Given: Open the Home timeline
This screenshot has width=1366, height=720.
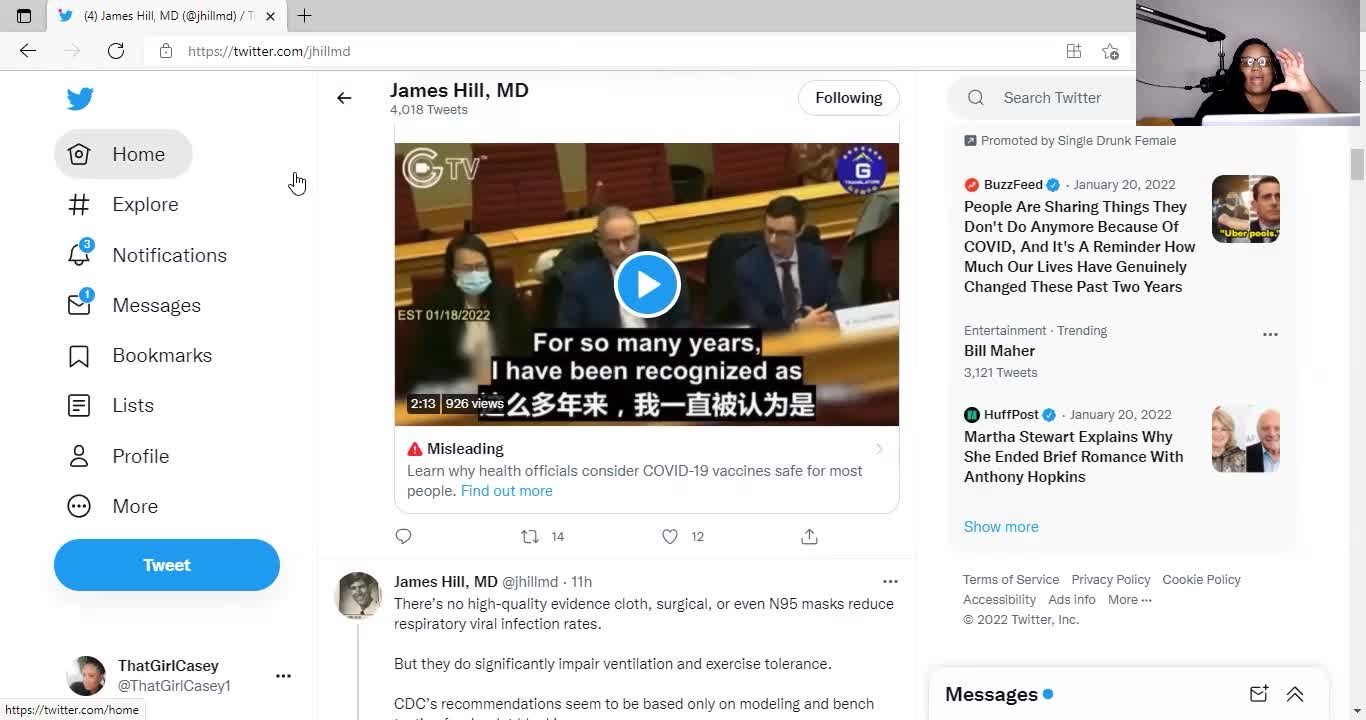Looking at the screenshot, I should point(123,154).
